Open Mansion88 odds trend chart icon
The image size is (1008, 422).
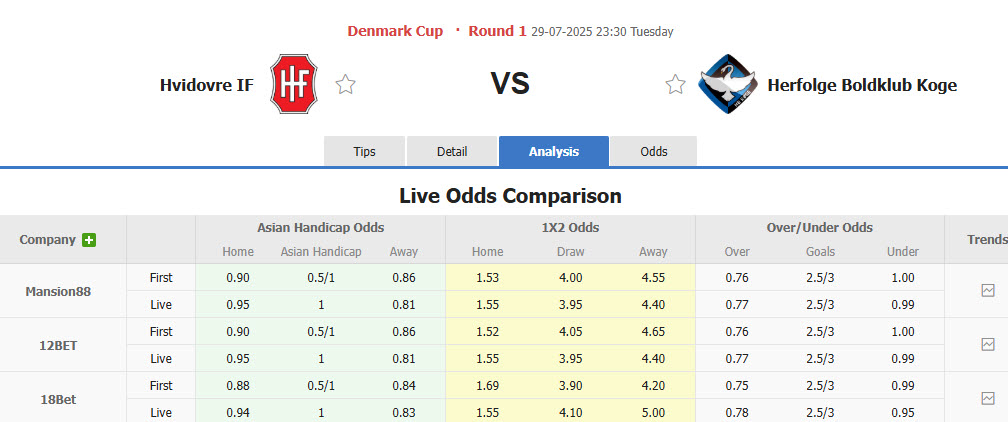[x=988, y=291]
